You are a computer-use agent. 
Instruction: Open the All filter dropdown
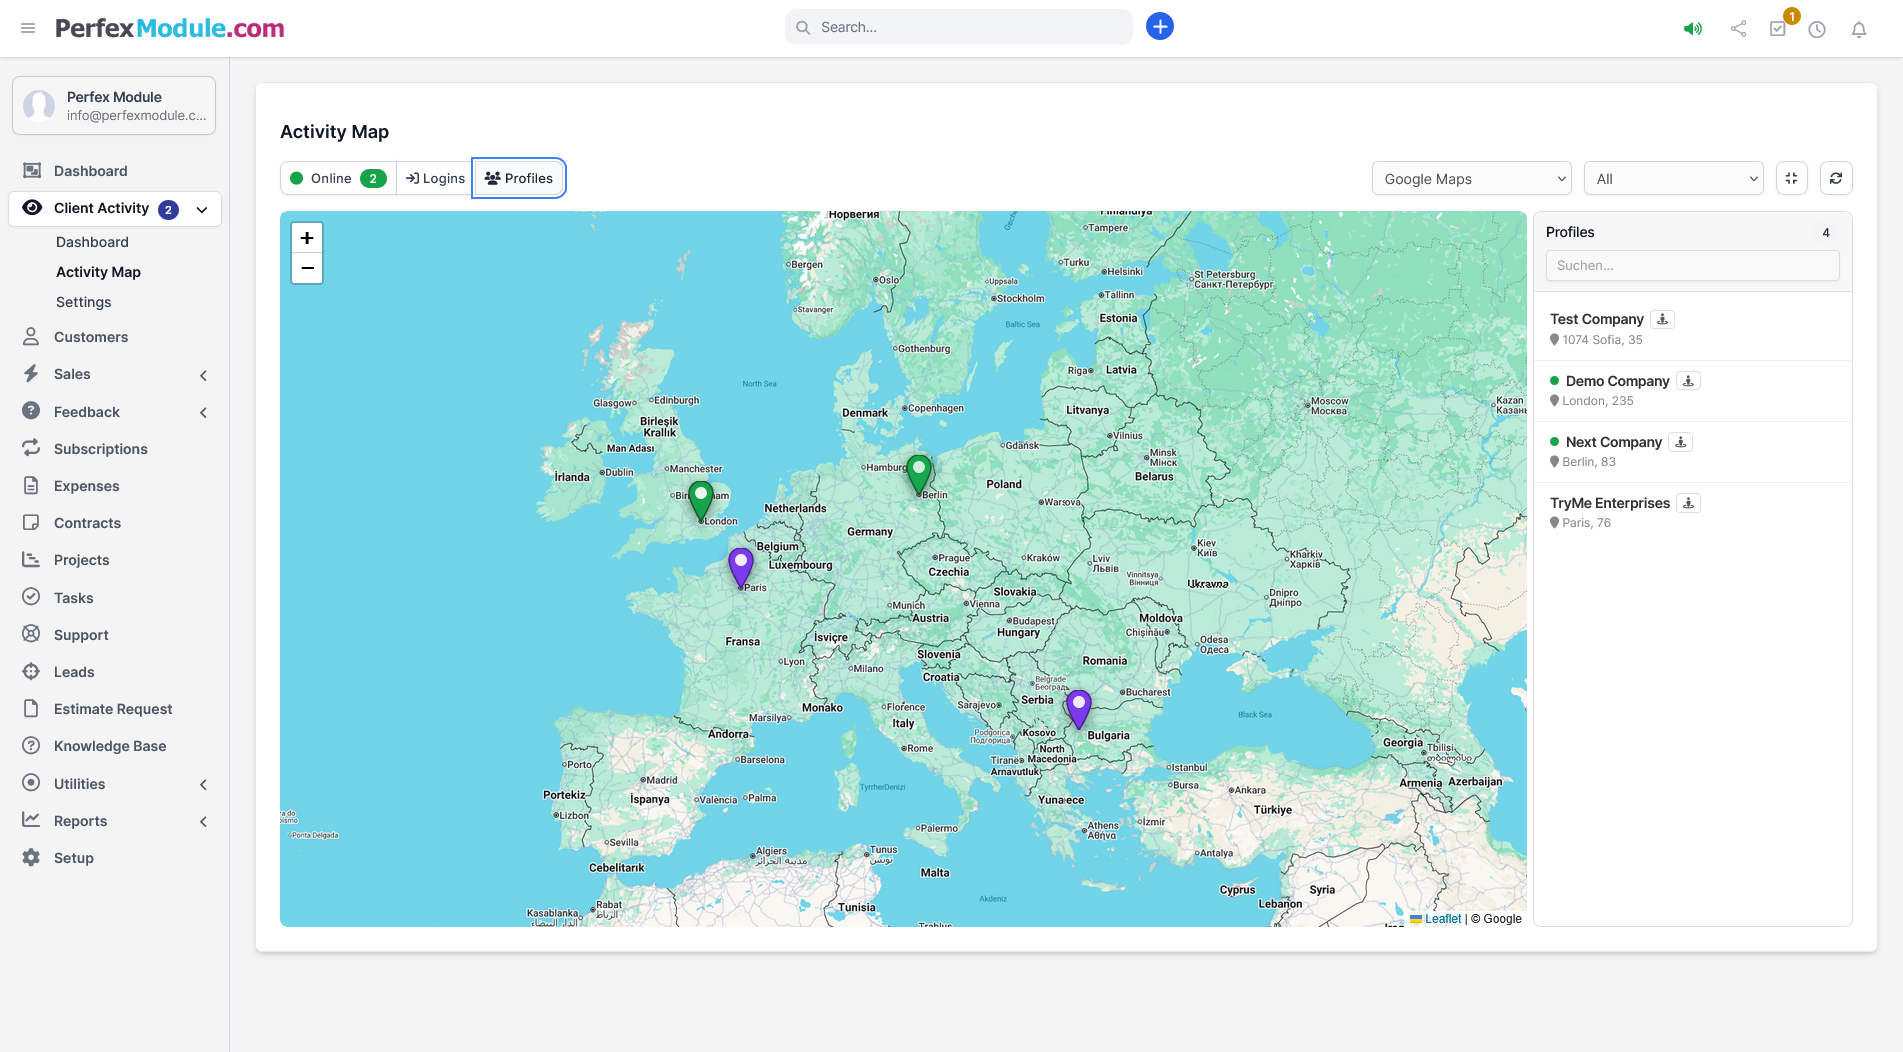[1673, 179]
